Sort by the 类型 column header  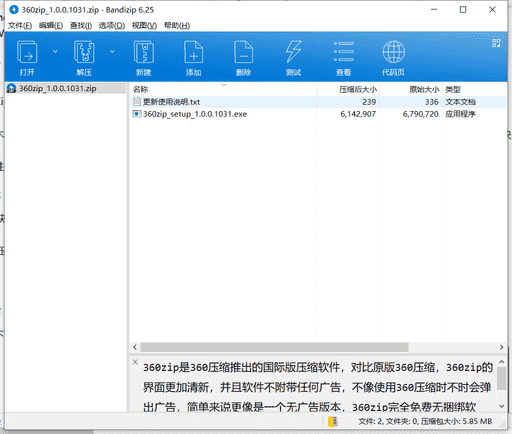(x=475, y=89)
